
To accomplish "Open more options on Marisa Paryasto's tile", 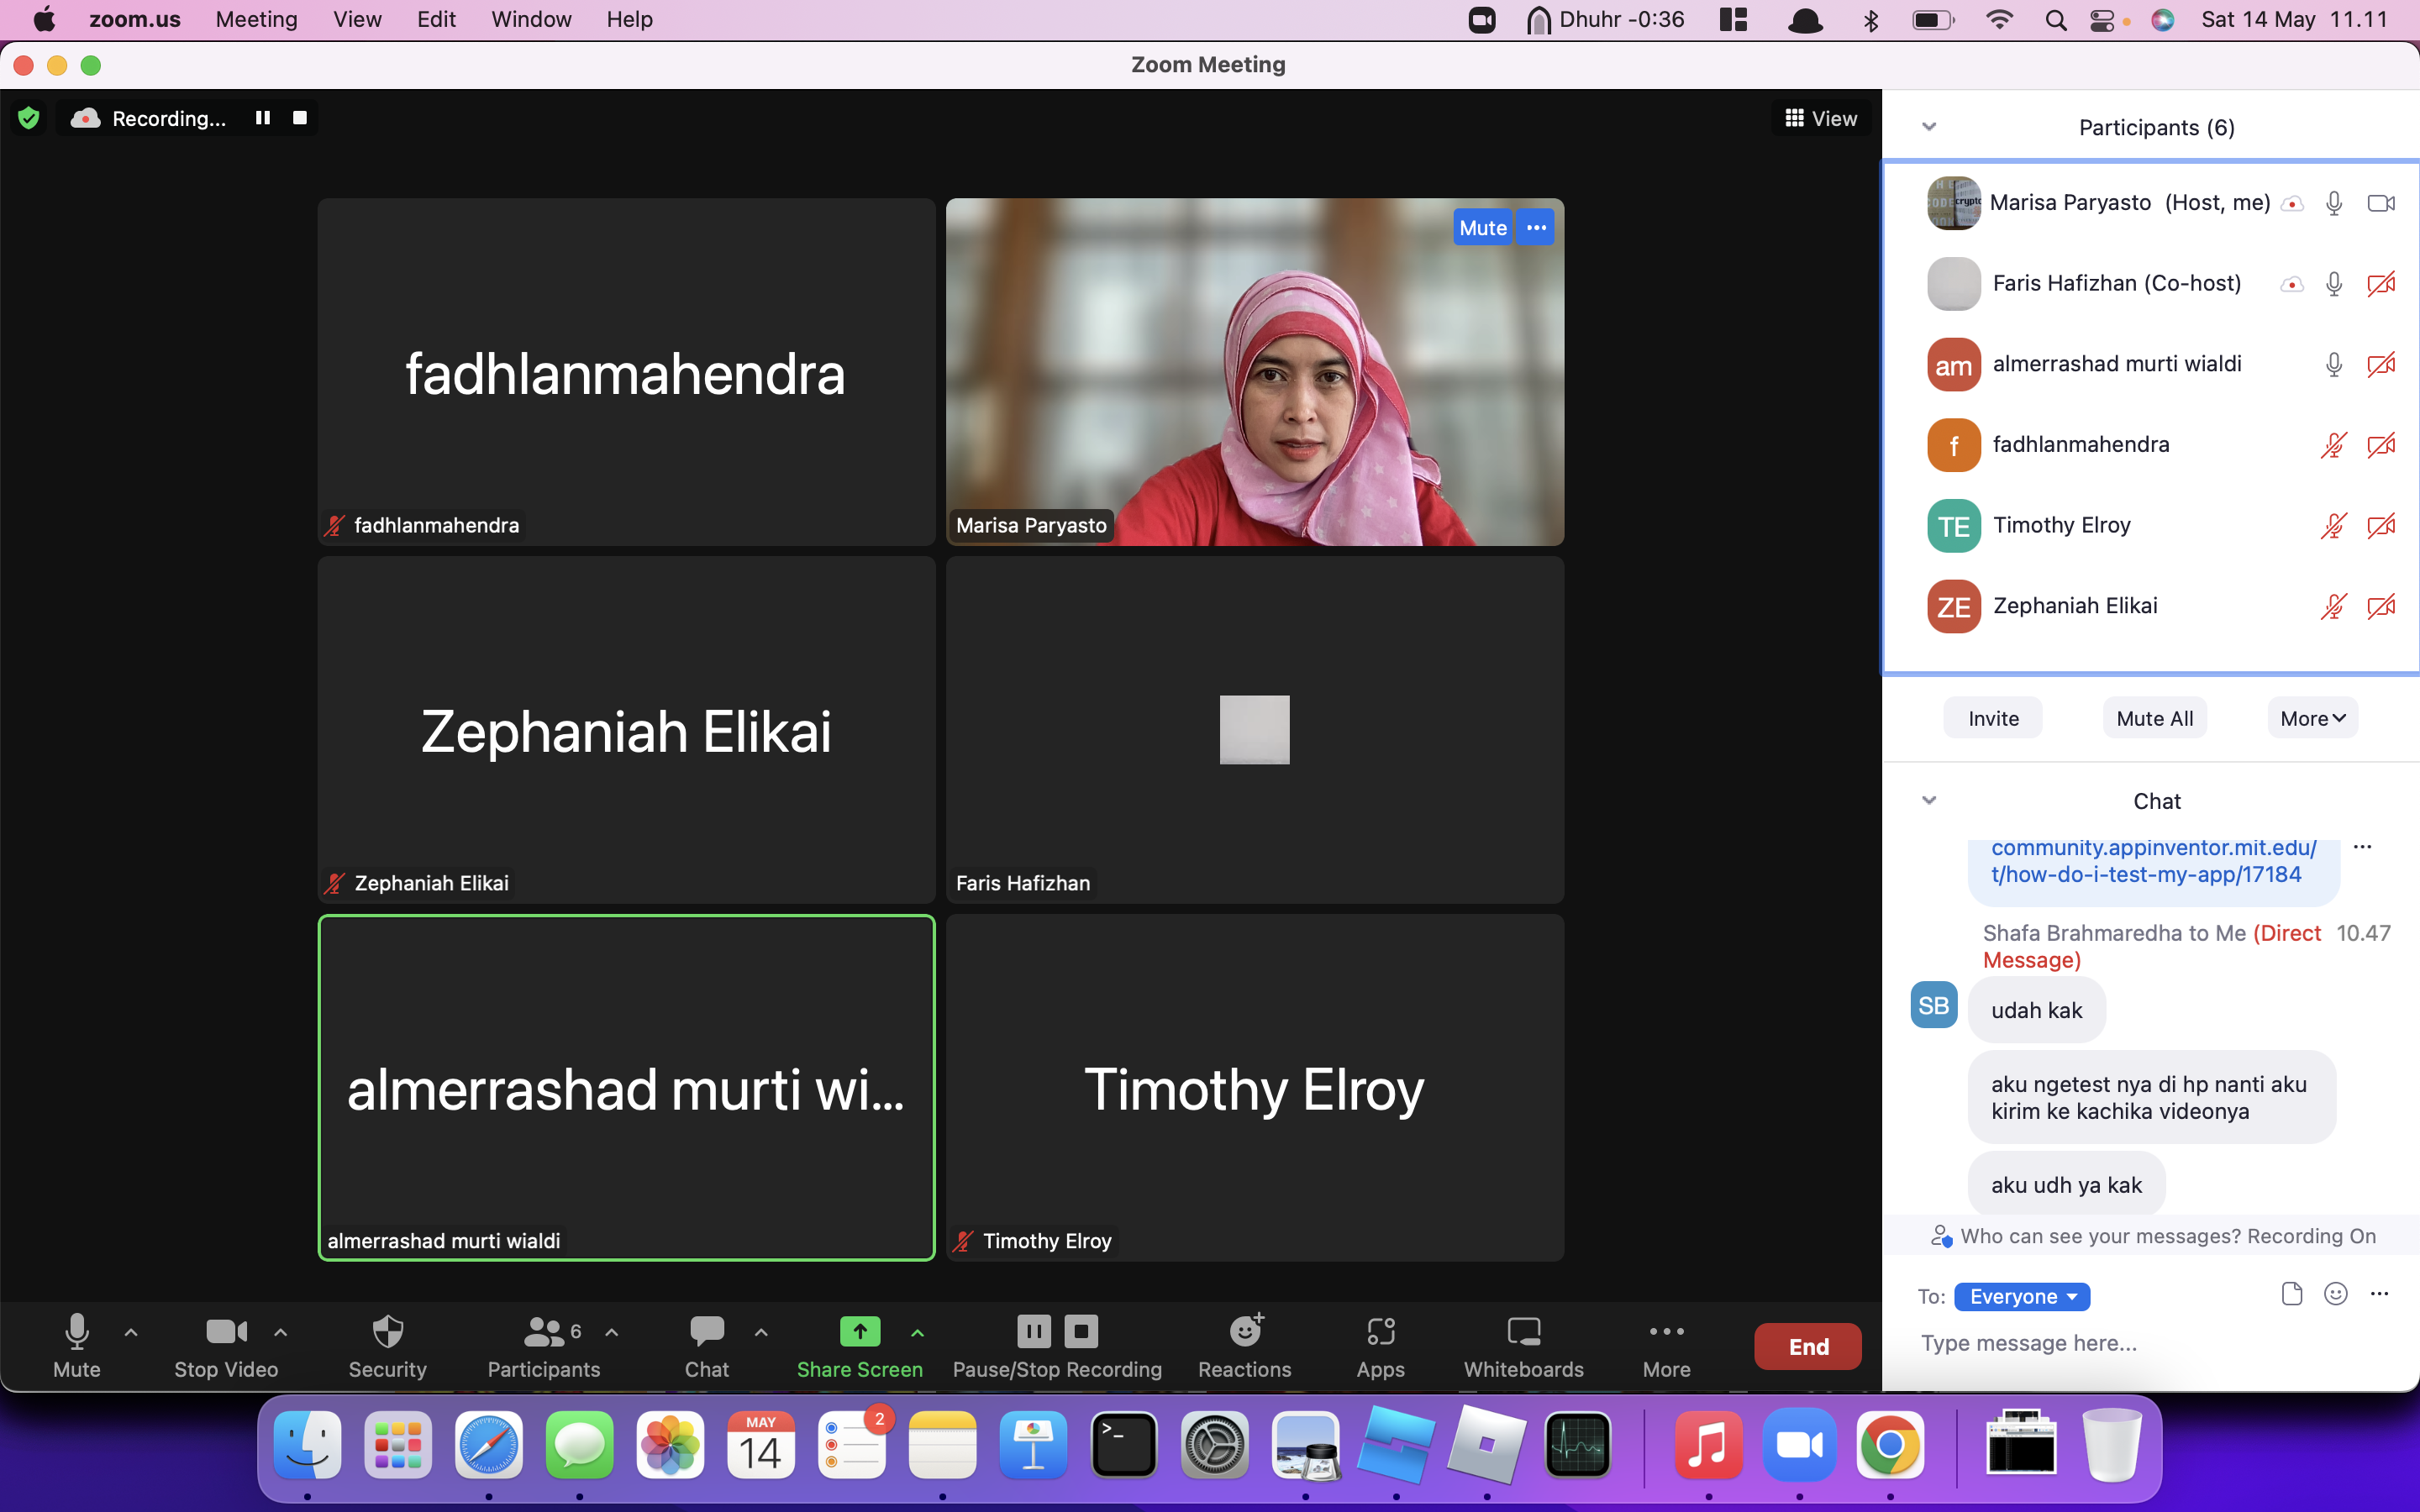I will coord(1536,228).
